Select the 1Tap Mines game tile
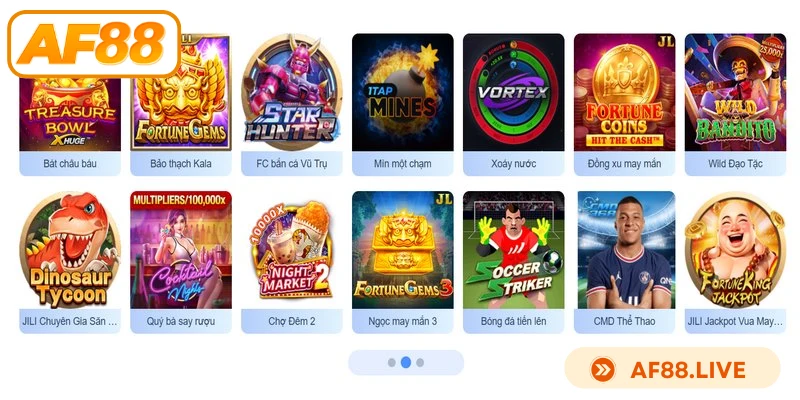Screen dimensions: 800x400 pos(403,92)
